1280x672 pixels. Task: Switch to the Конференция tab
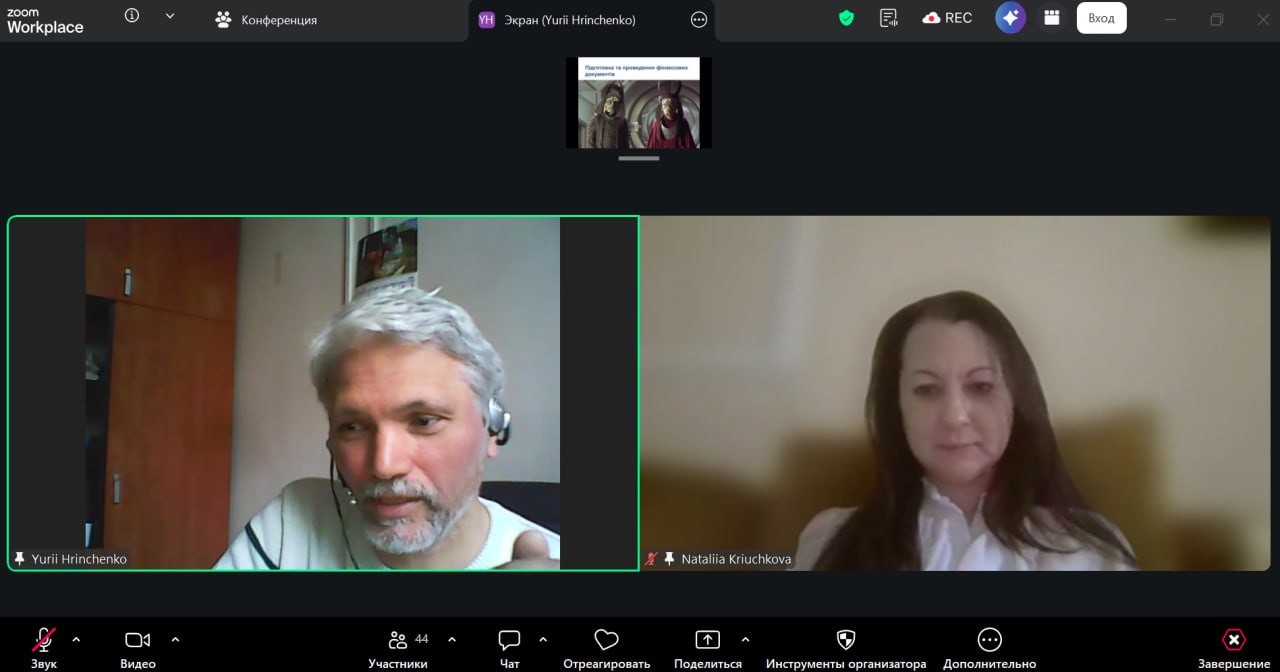267,20
